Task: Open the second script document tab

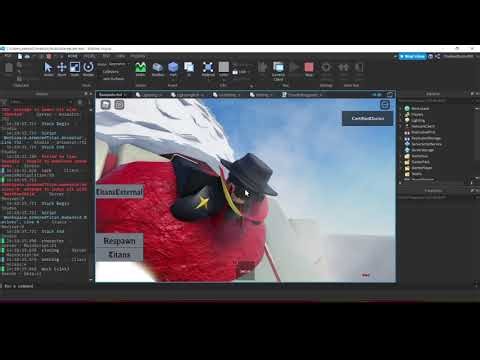Action: click(188, 95)
